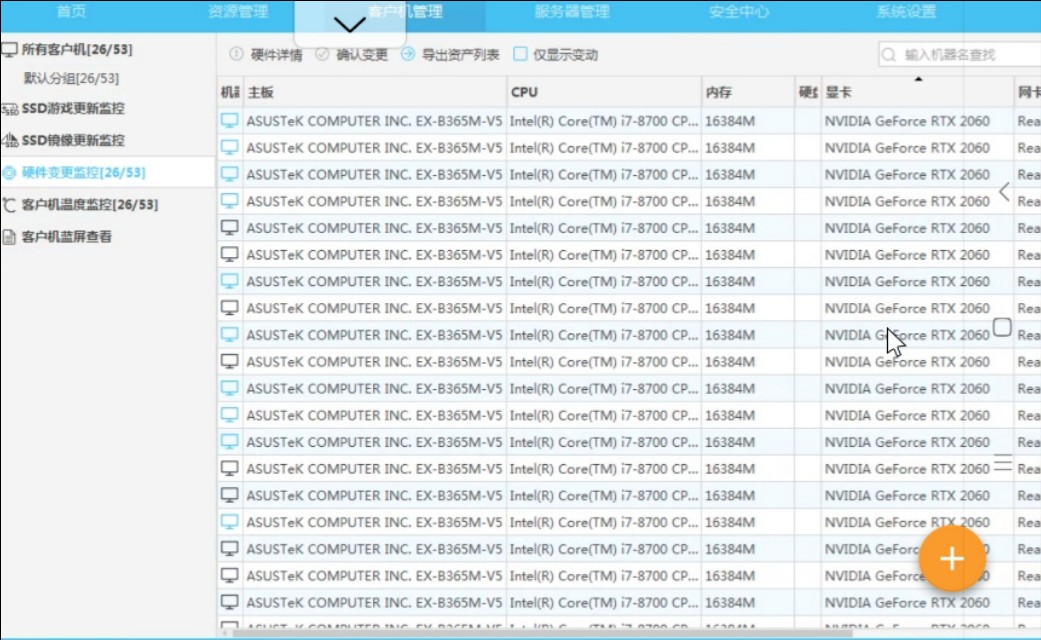
Task: Enable the 仅显示变动 checkbox
Action: pos(520,54)
